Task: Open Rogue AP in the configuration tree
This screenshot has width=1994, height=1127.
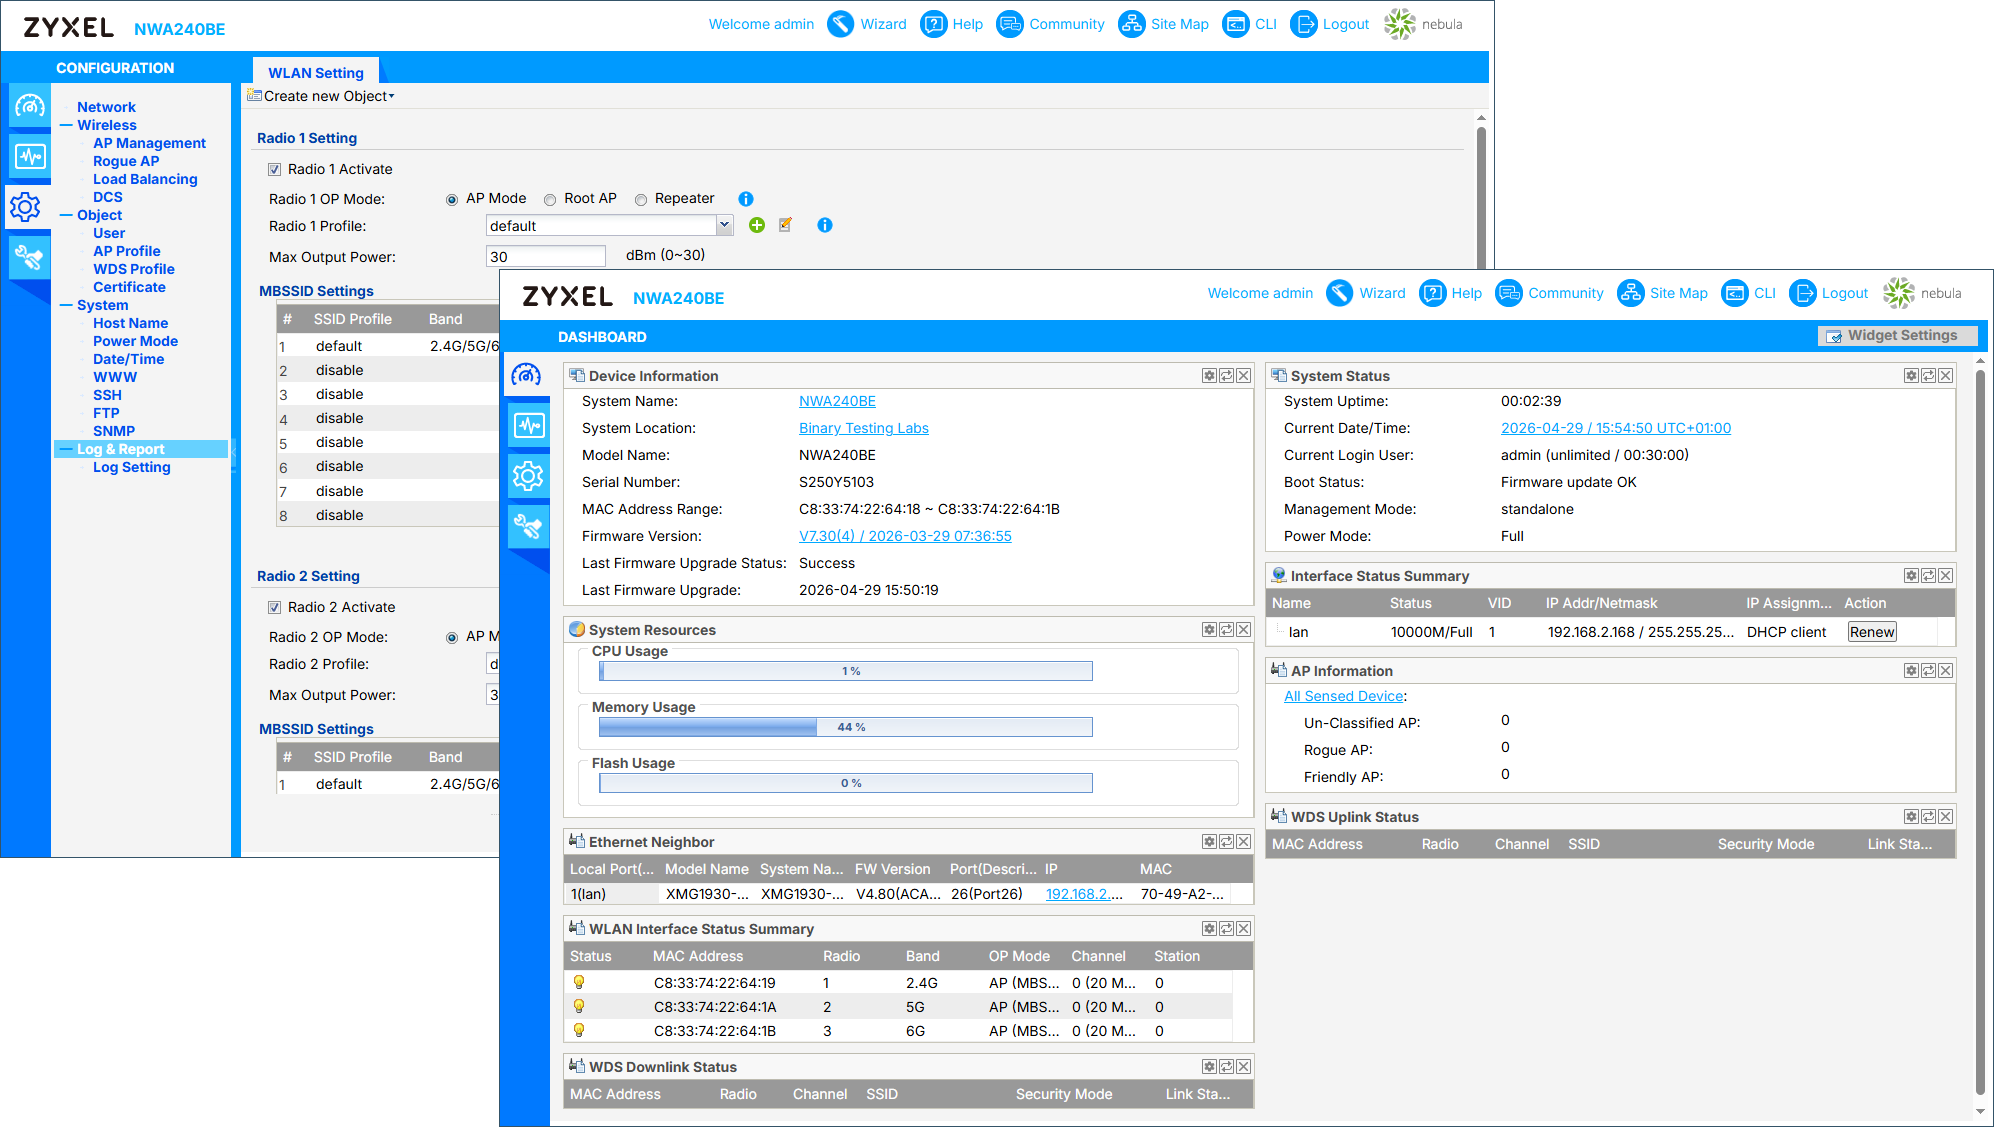Action: pyautogui.click(x=126, y=161)
